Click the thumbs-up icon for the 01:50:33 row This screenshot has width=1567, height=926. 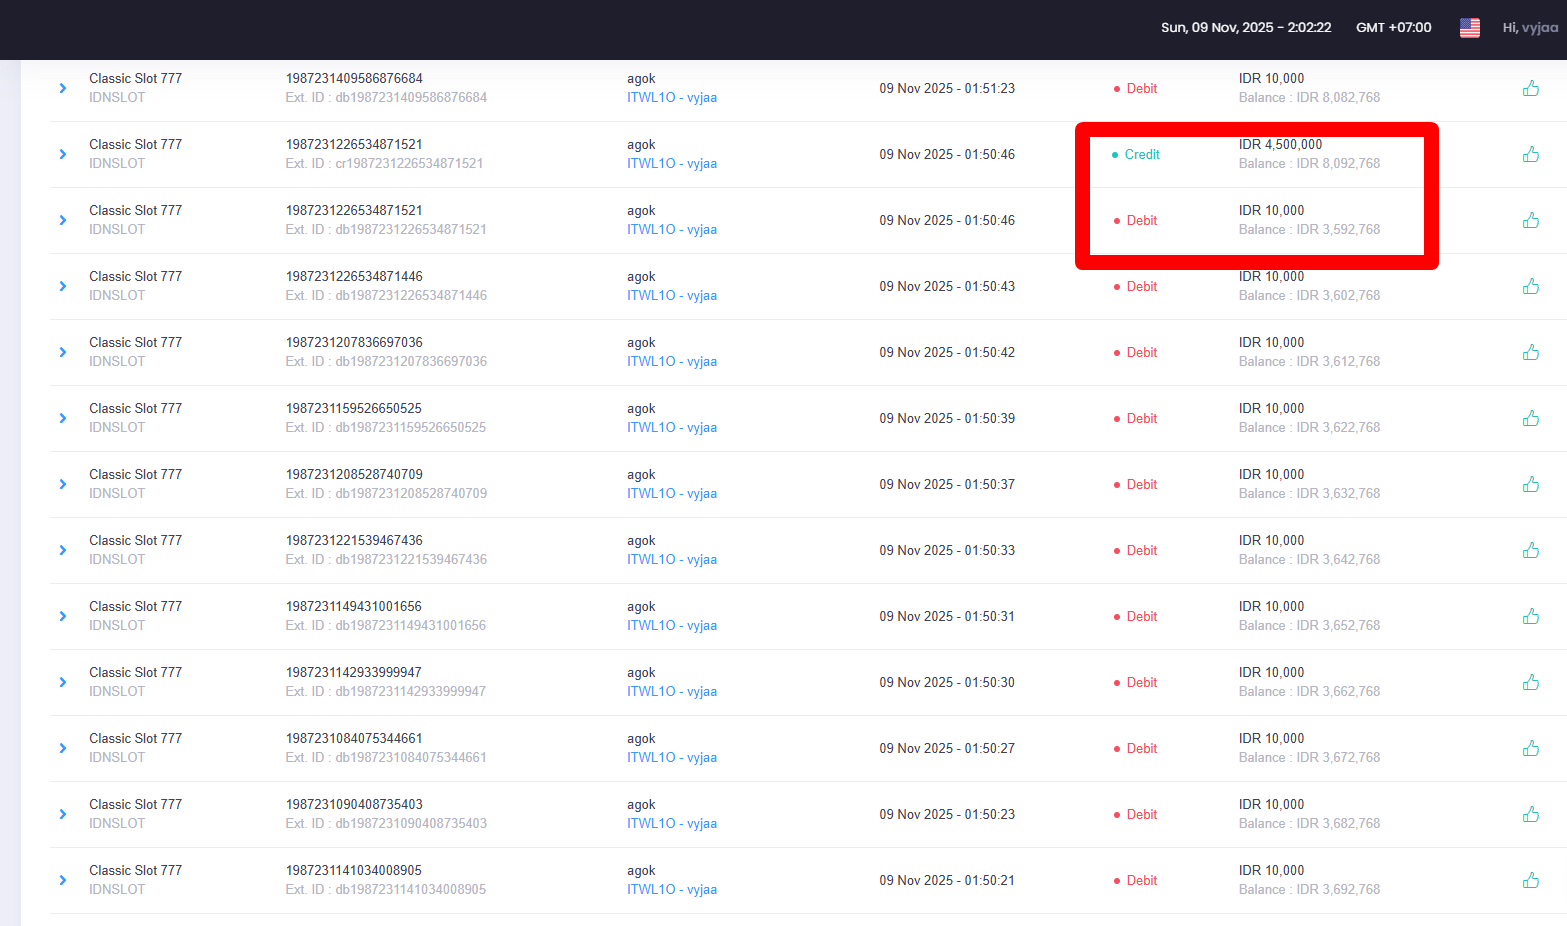(1531, 550)
